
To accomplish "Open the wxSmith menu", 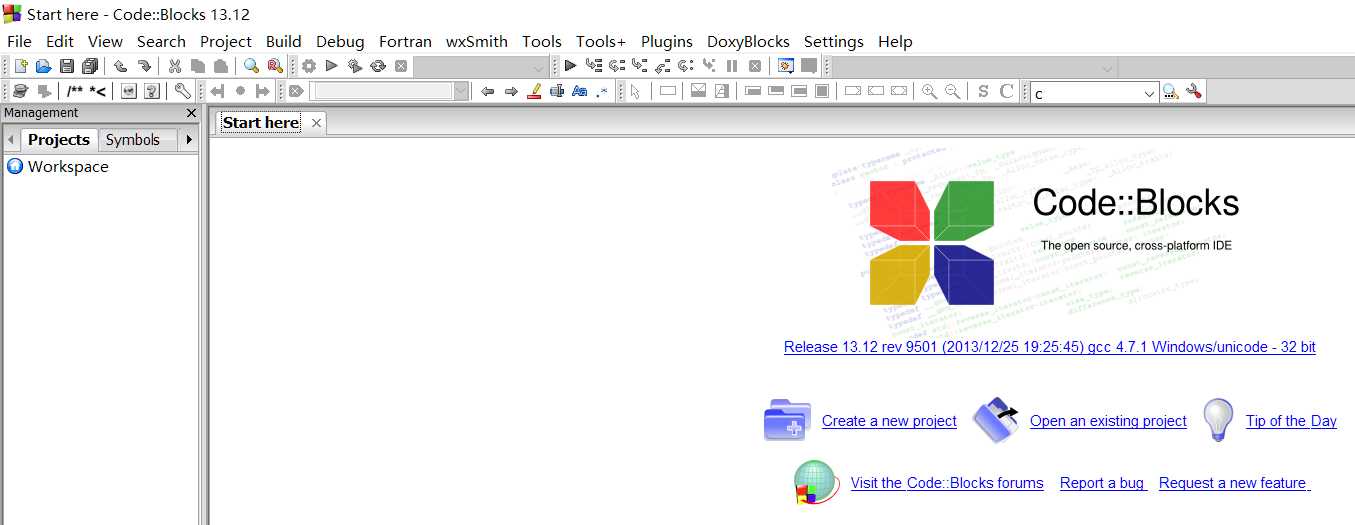I will coord(477,41).
